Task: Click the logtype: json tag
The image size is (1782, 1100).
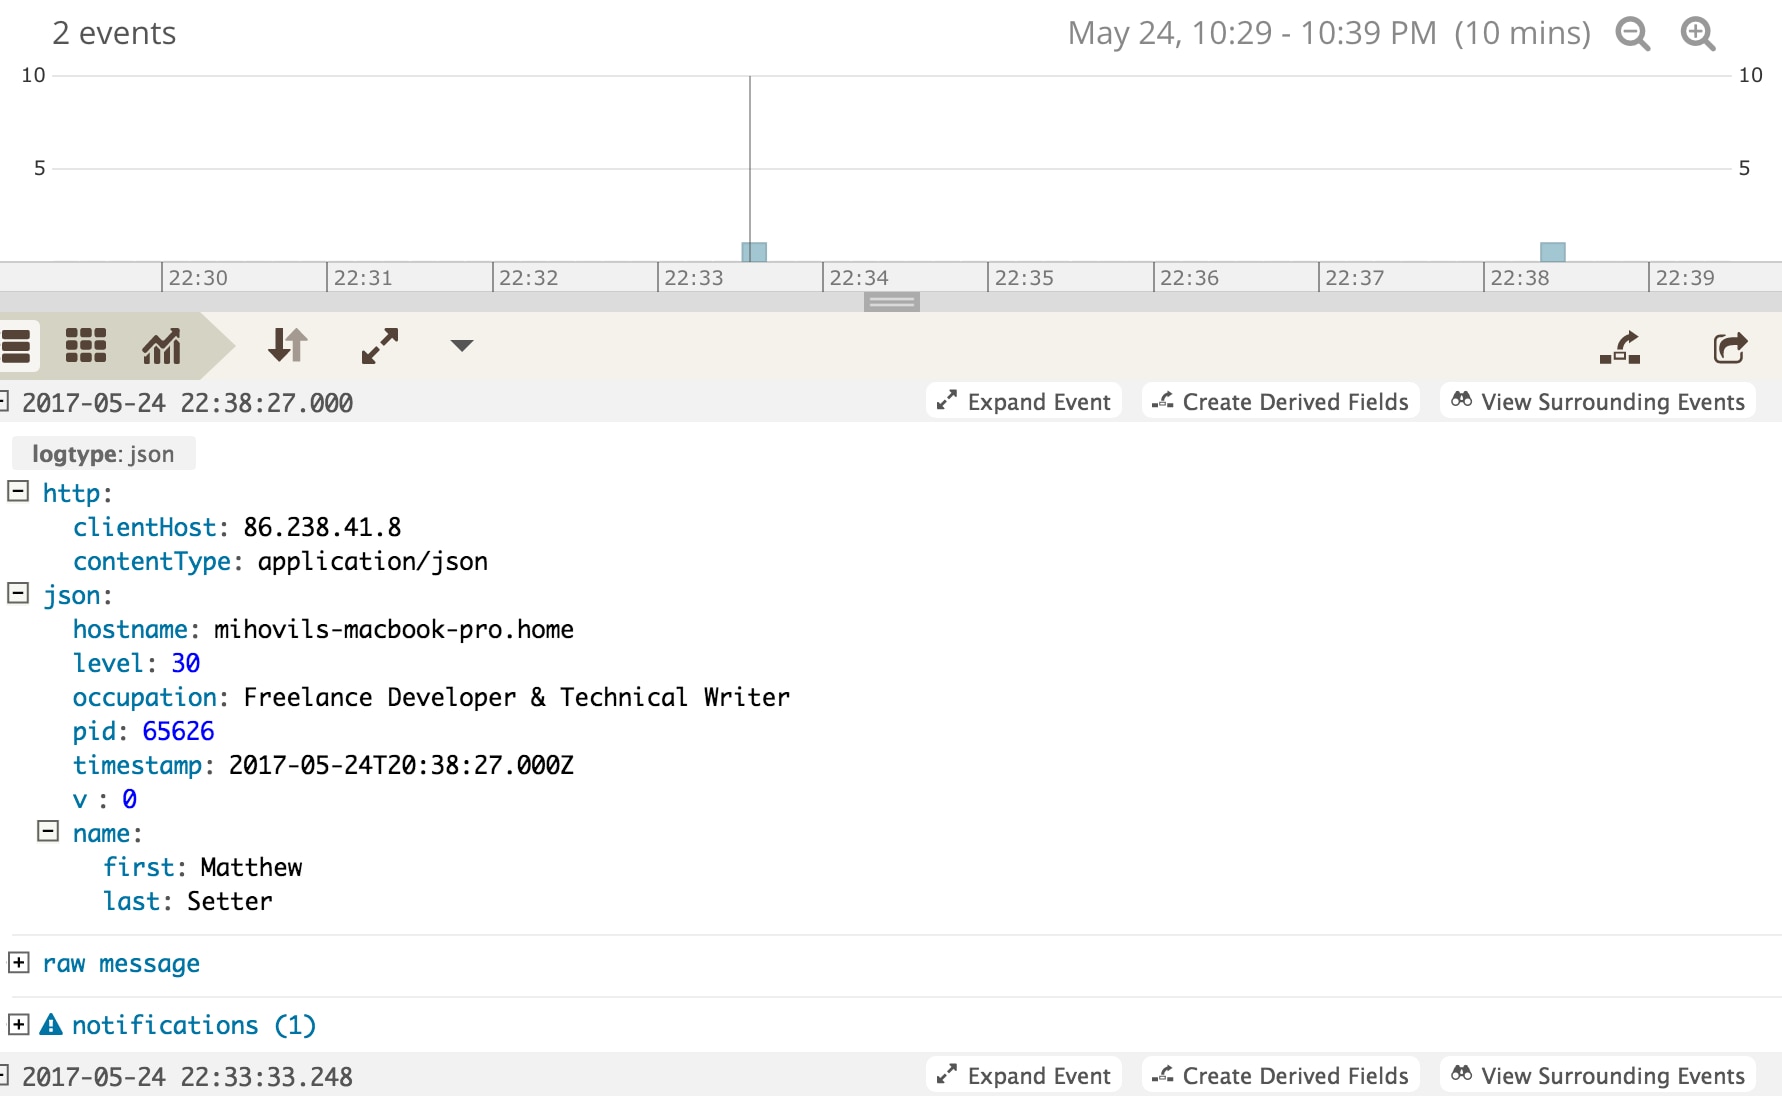Action: tap(103, 453)
